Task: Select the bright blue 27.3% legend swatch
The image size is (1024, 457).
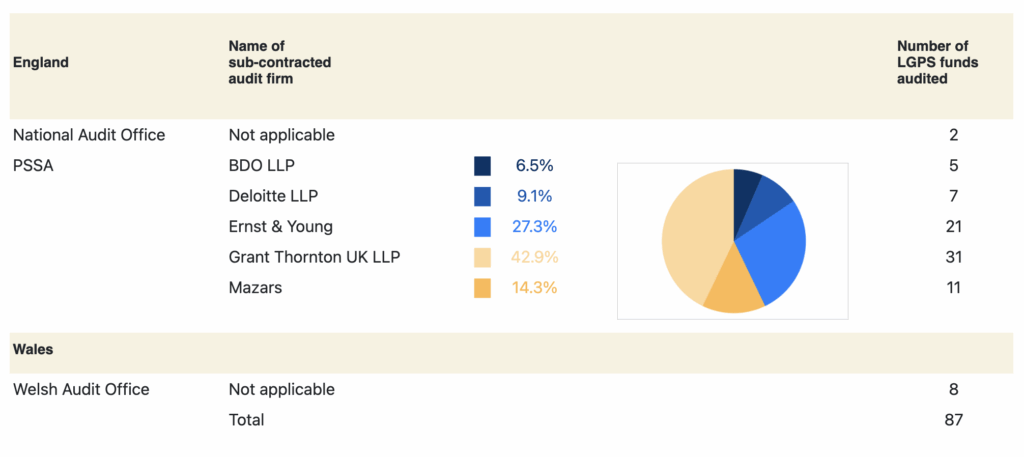Action: tap(483, 227)
